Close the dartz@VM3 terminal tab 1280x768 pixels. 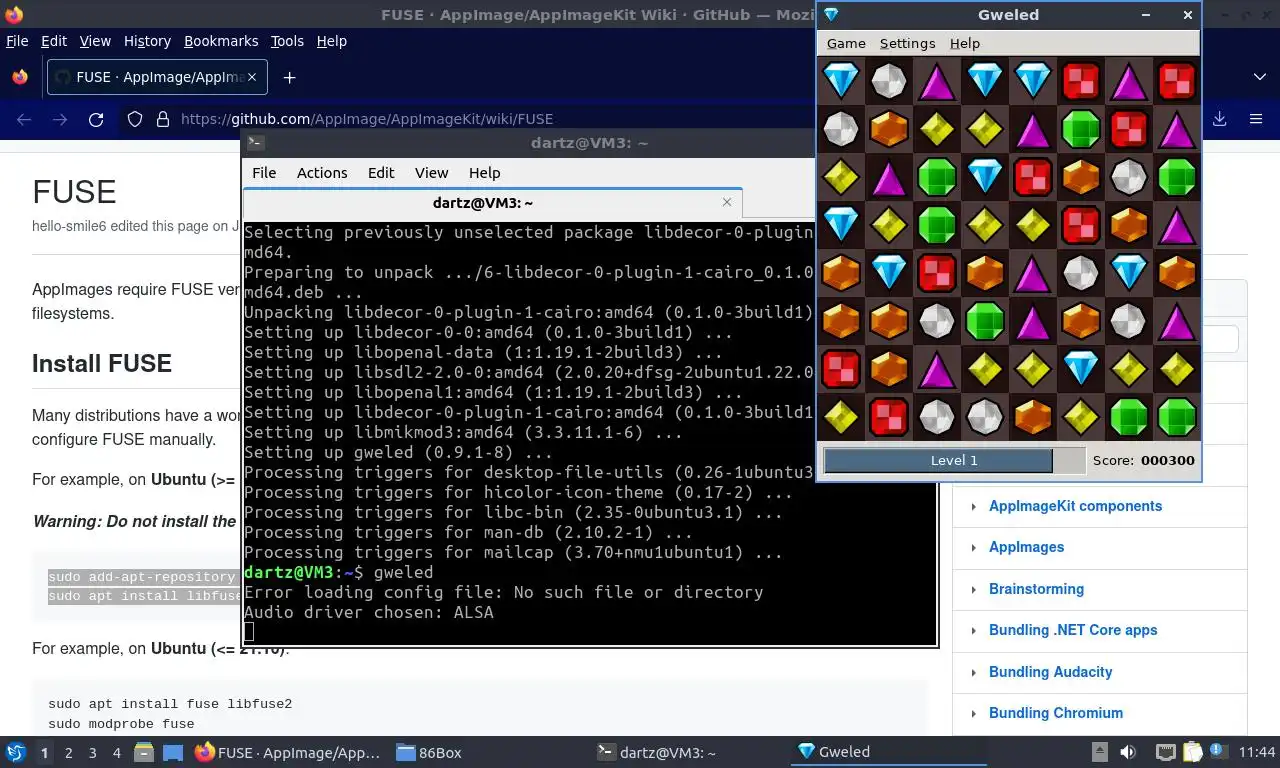727,202
